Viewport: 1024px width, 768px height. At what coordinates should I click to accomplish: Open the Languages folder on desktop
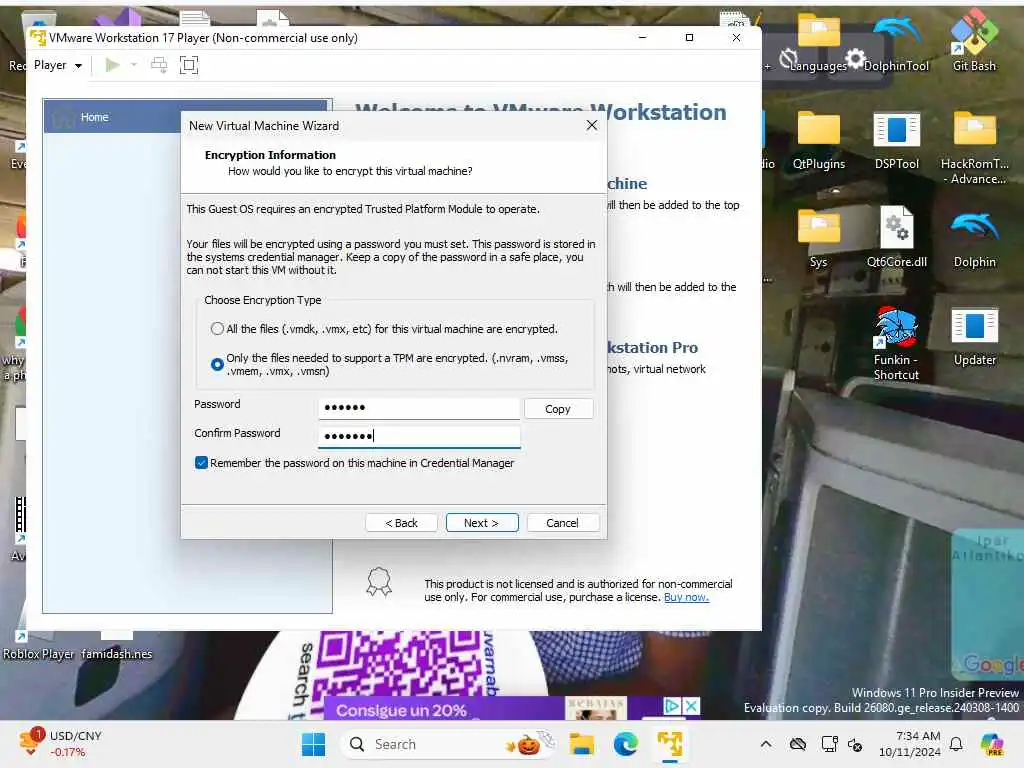[x=818, y=43]
